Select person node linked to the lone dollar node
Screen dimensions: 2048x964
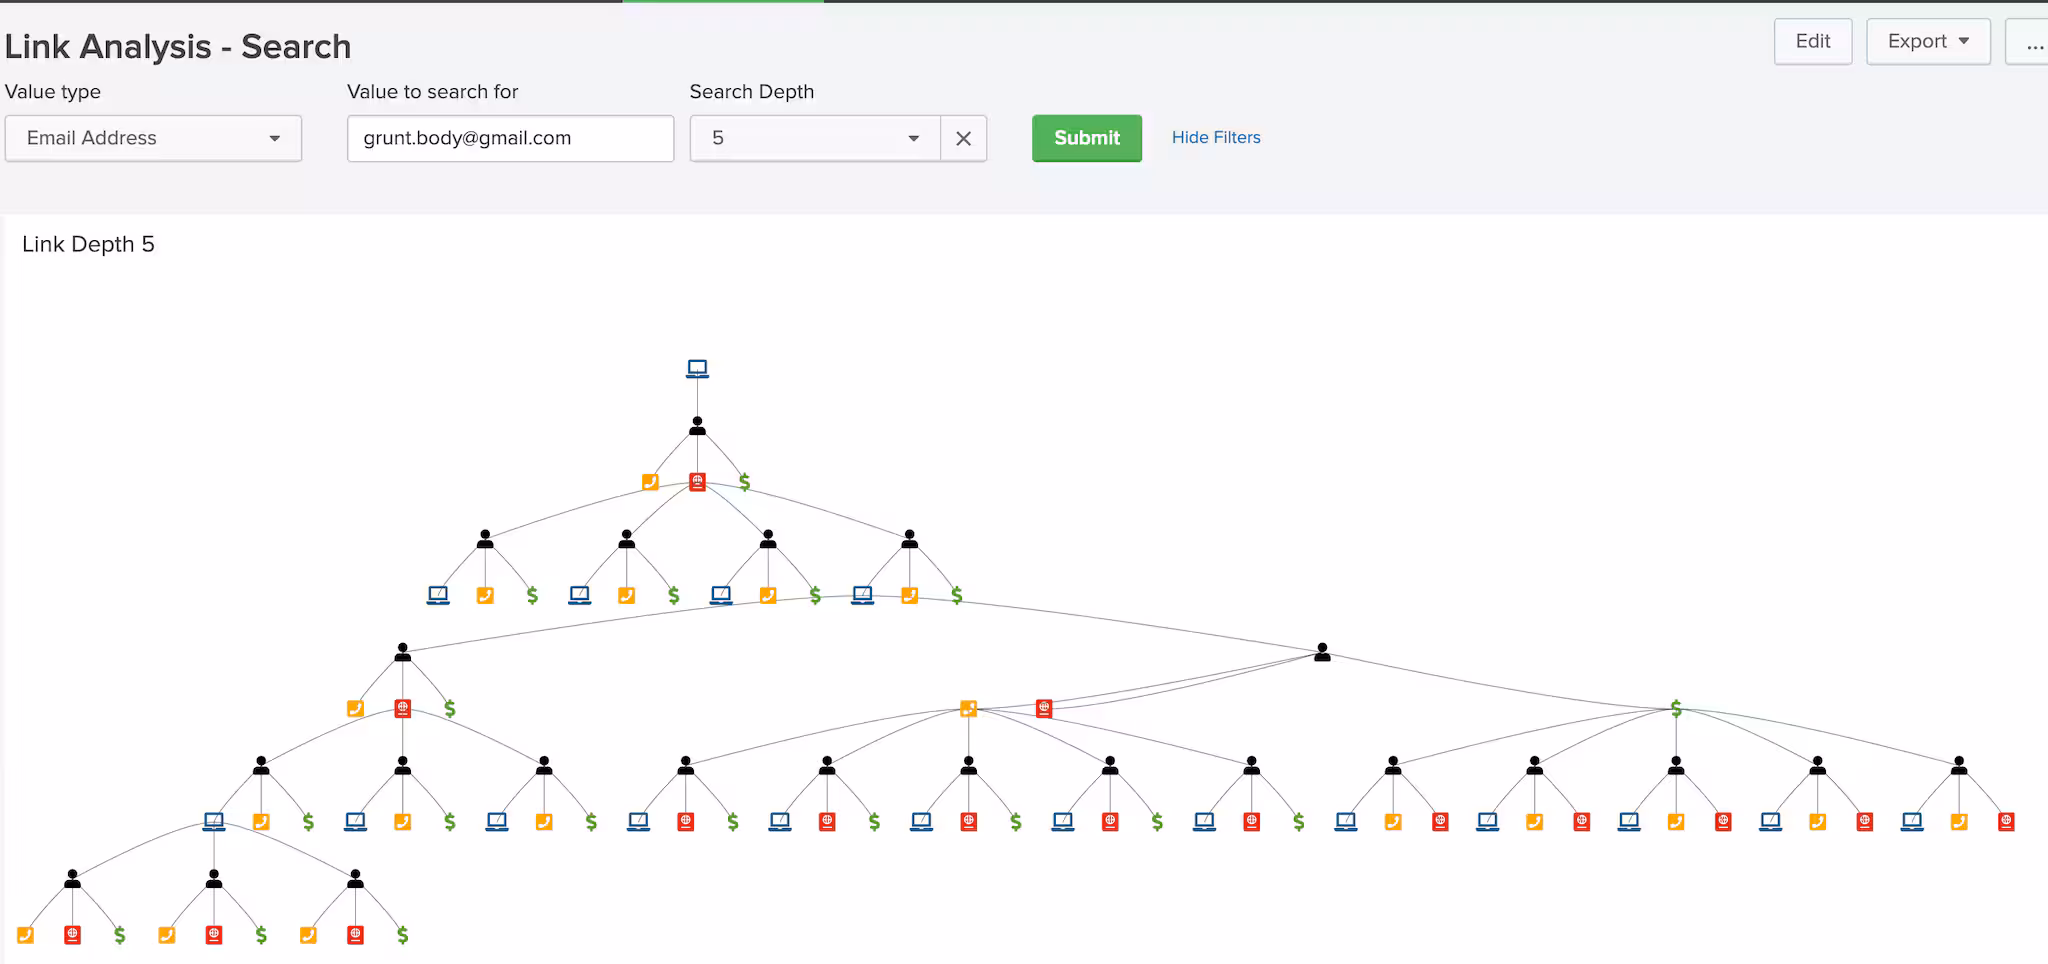coord(1322,652)
